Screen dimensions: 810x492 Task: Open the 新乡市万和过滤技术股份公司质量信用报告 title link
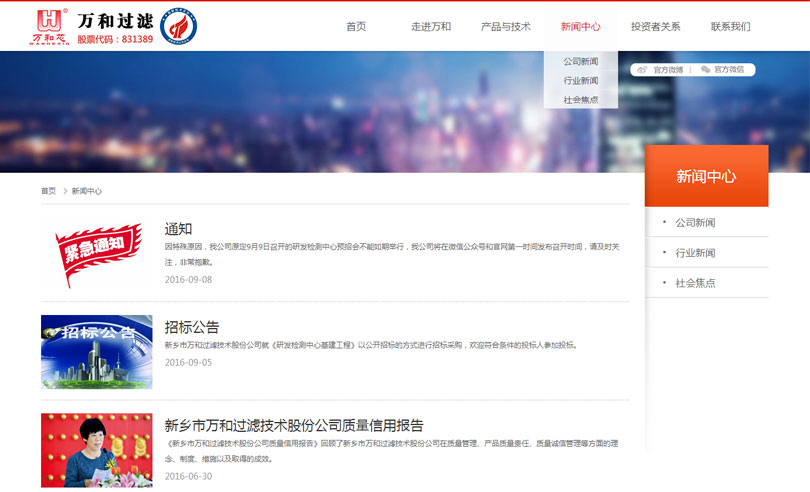293,425
